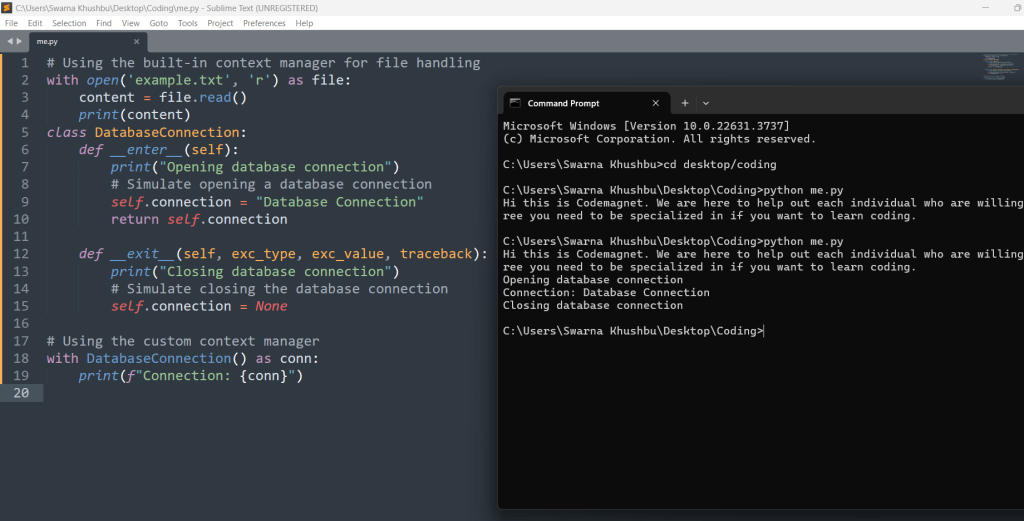Open the Edit menu
The height and width of the screenshot is (521, 1024).
35,23
